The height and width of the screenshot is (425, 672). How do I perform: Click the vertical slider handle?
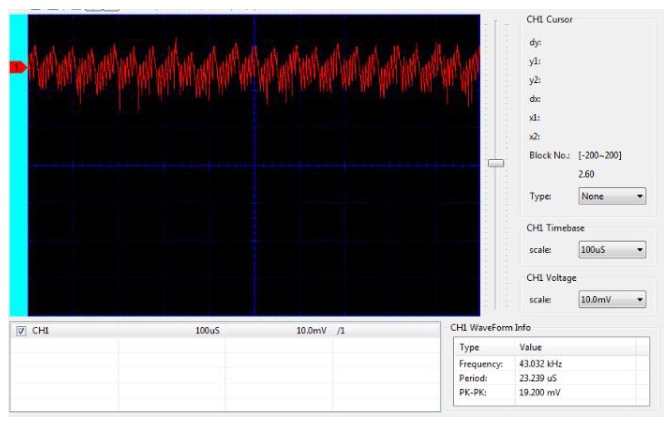tap(495, 162)
